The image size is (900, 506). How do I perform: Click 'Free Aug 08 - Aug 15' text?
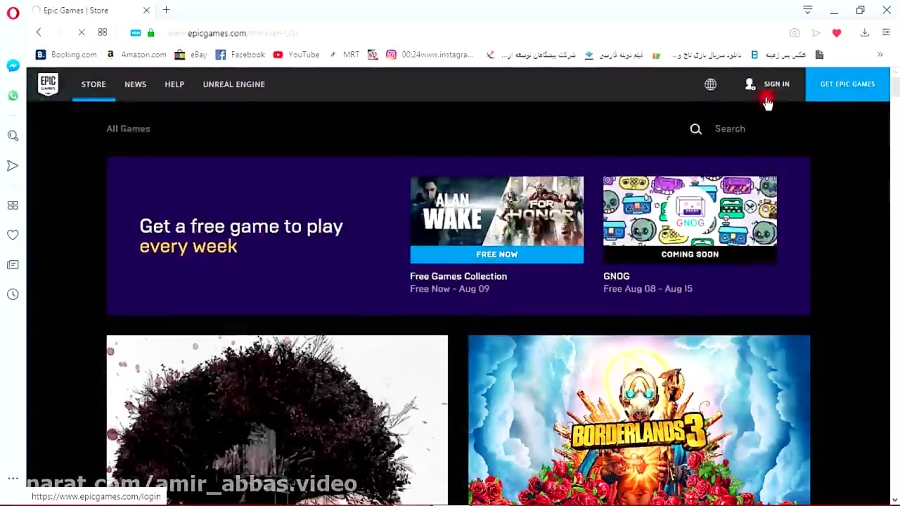click(647, 289)
